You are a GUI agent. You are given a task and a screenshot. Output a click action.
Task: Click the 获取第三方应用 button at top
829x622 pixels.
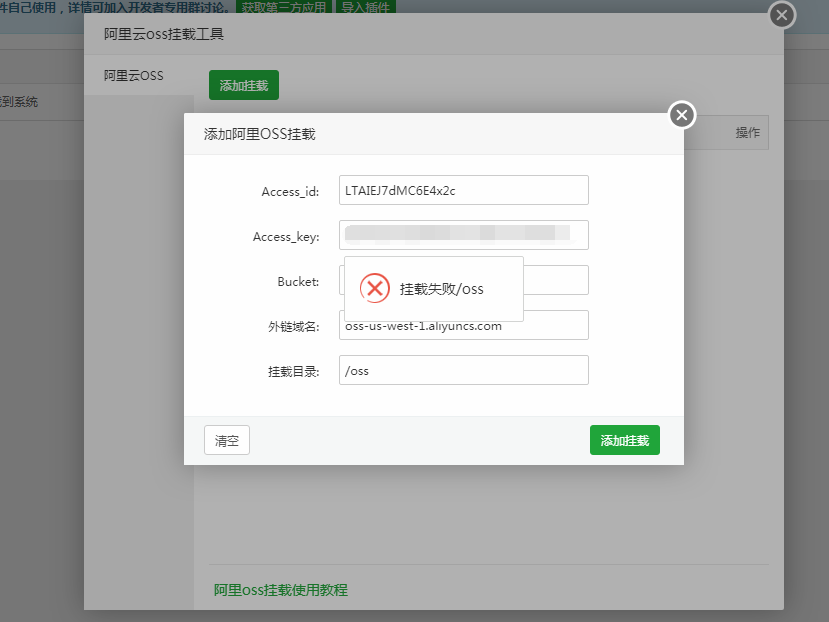pos(284,7)
